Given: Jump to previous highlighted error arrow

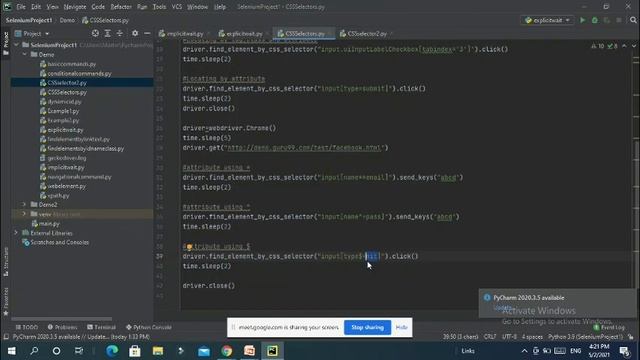Looking at the screenshot, I should click(x=624, y=46).
